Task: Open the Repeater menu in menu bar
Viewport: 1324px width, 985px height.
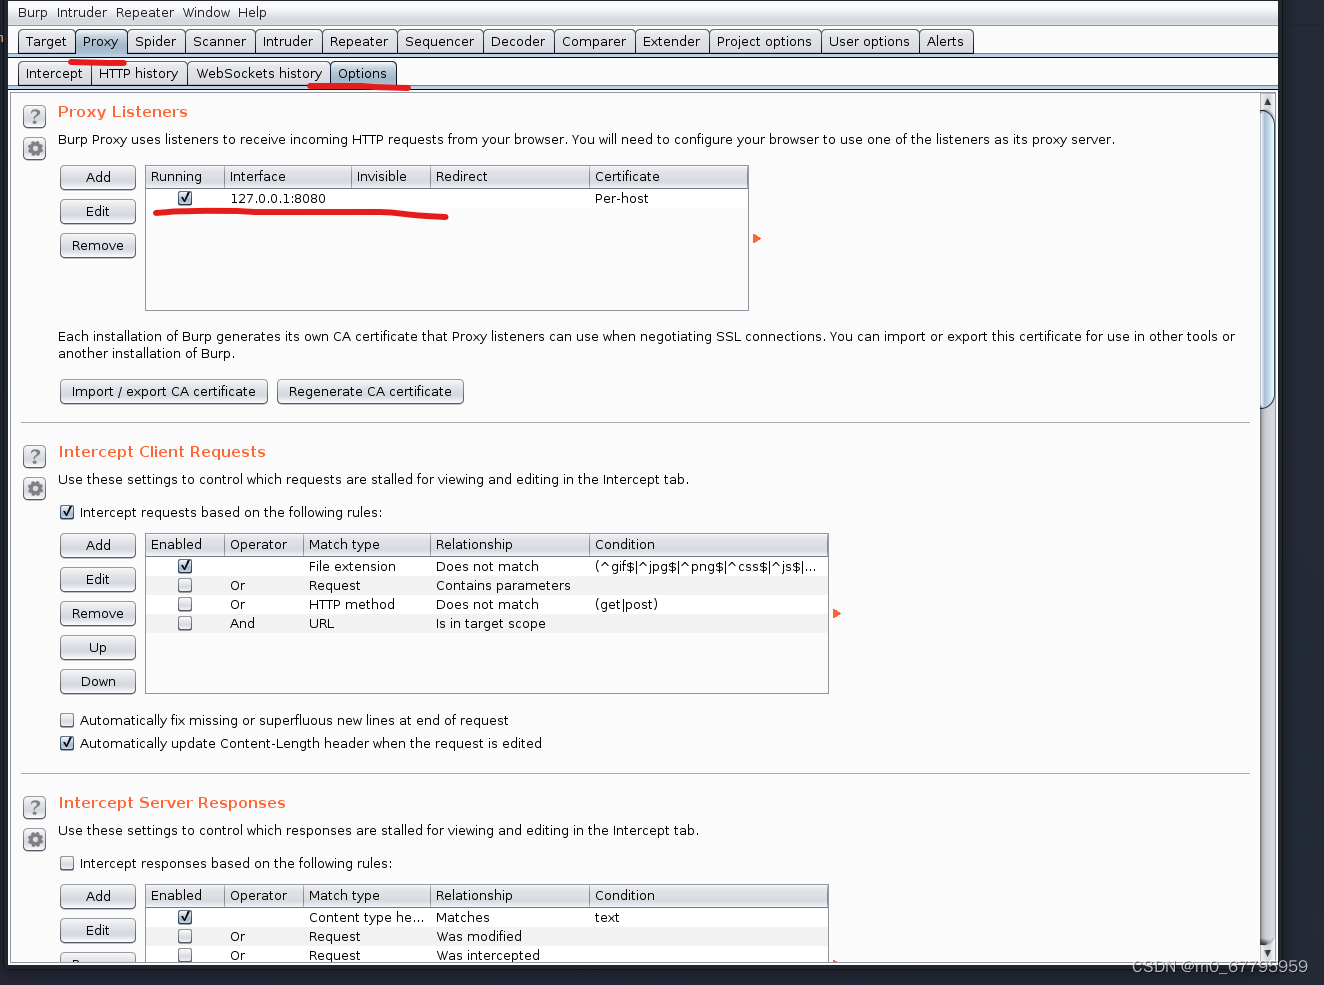Action: pos(145,12)
